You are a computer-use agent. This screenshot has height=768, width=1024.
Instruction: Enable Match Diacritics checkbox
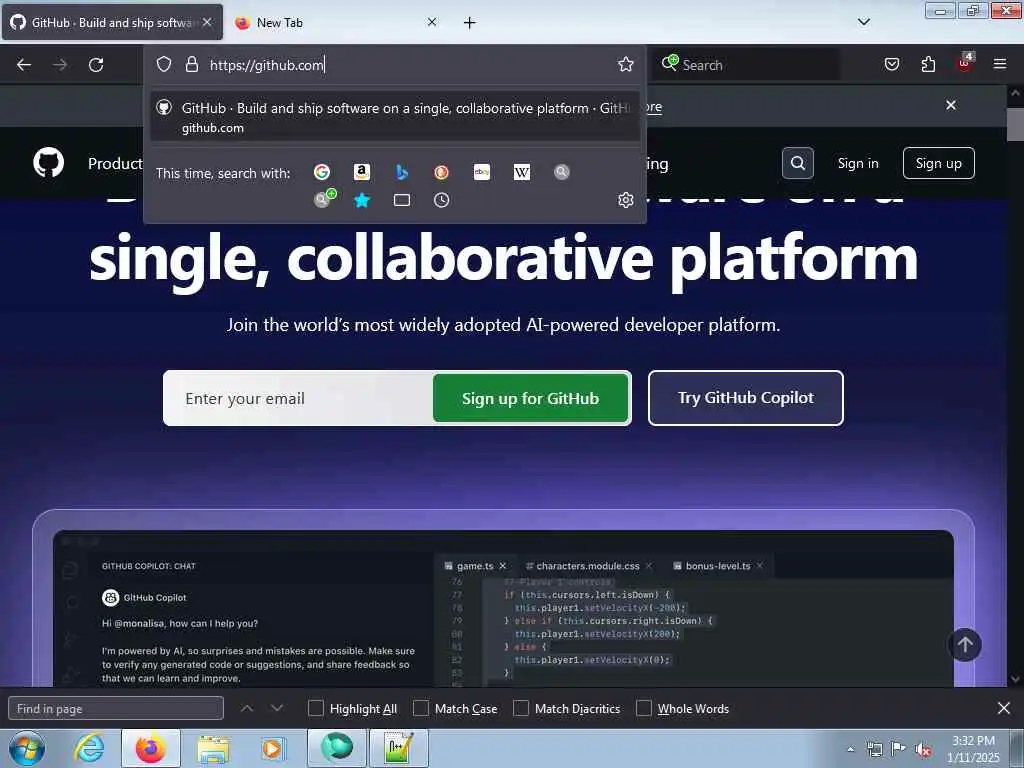pyautogui.click(x=521, y=709)
